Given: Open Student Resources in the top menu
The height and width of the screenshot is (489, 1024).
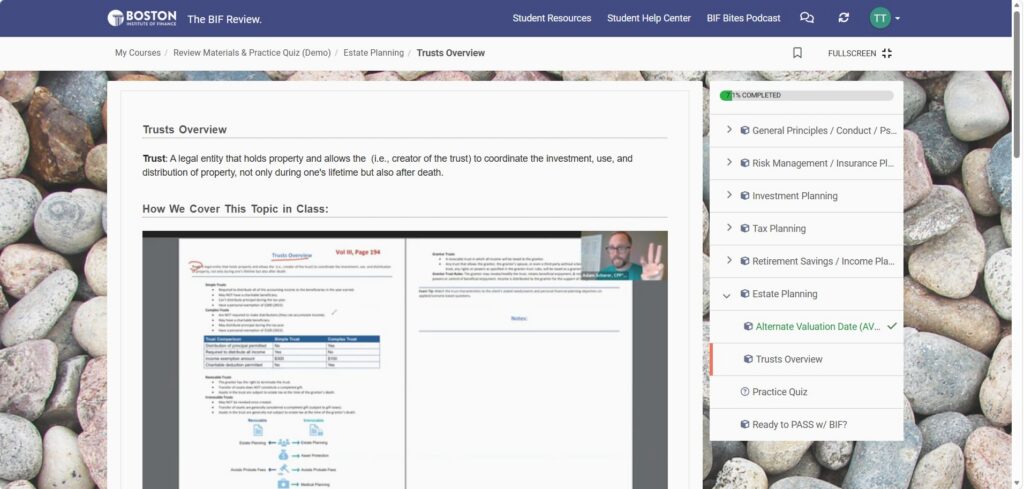Looking at the screenshot, I should point(551,18).
